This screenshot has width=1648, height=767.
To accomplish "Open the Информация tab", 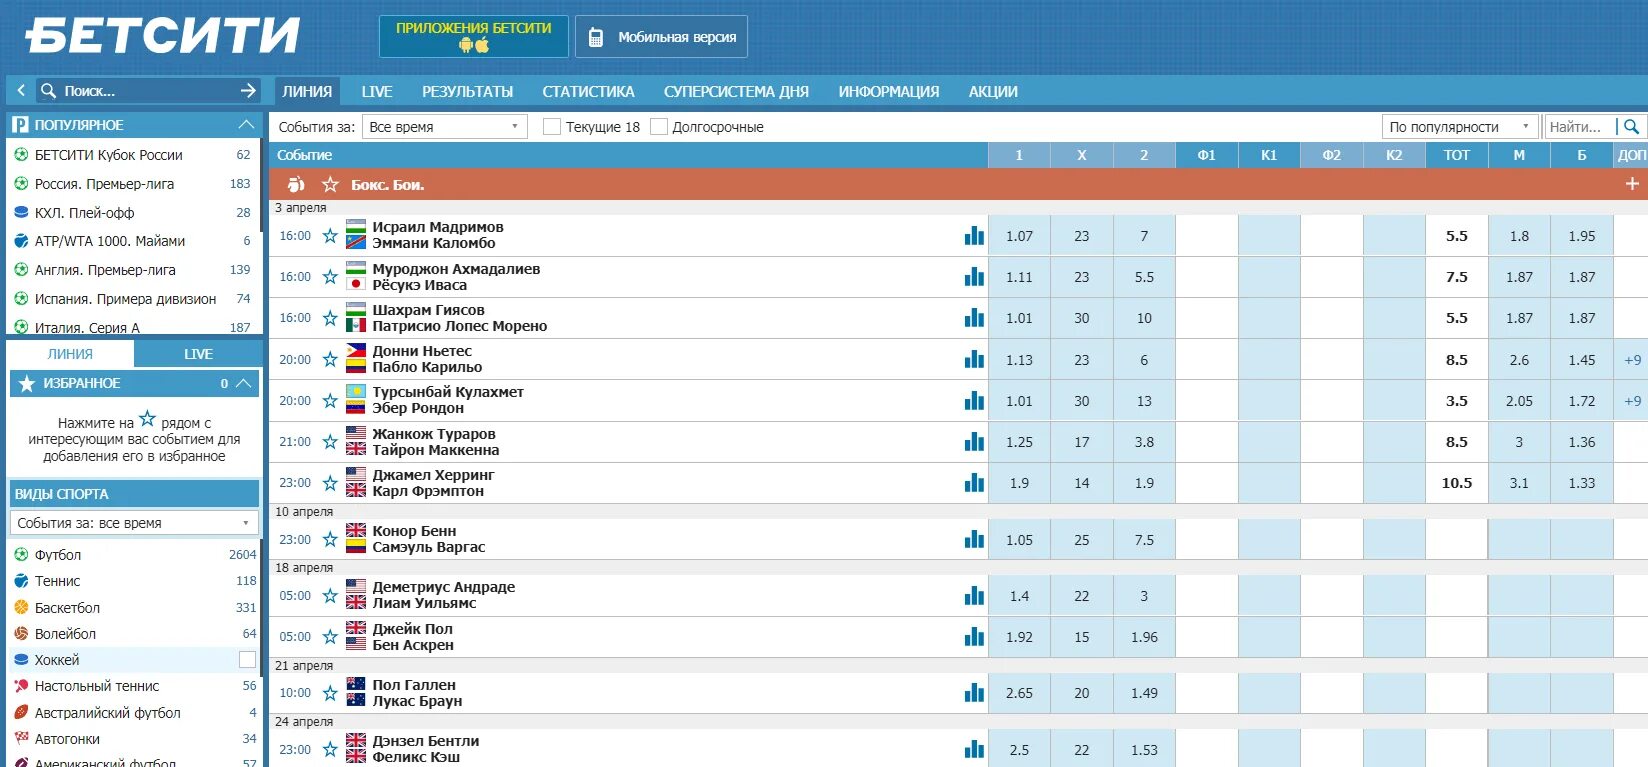I will click(x=889, y=91).
